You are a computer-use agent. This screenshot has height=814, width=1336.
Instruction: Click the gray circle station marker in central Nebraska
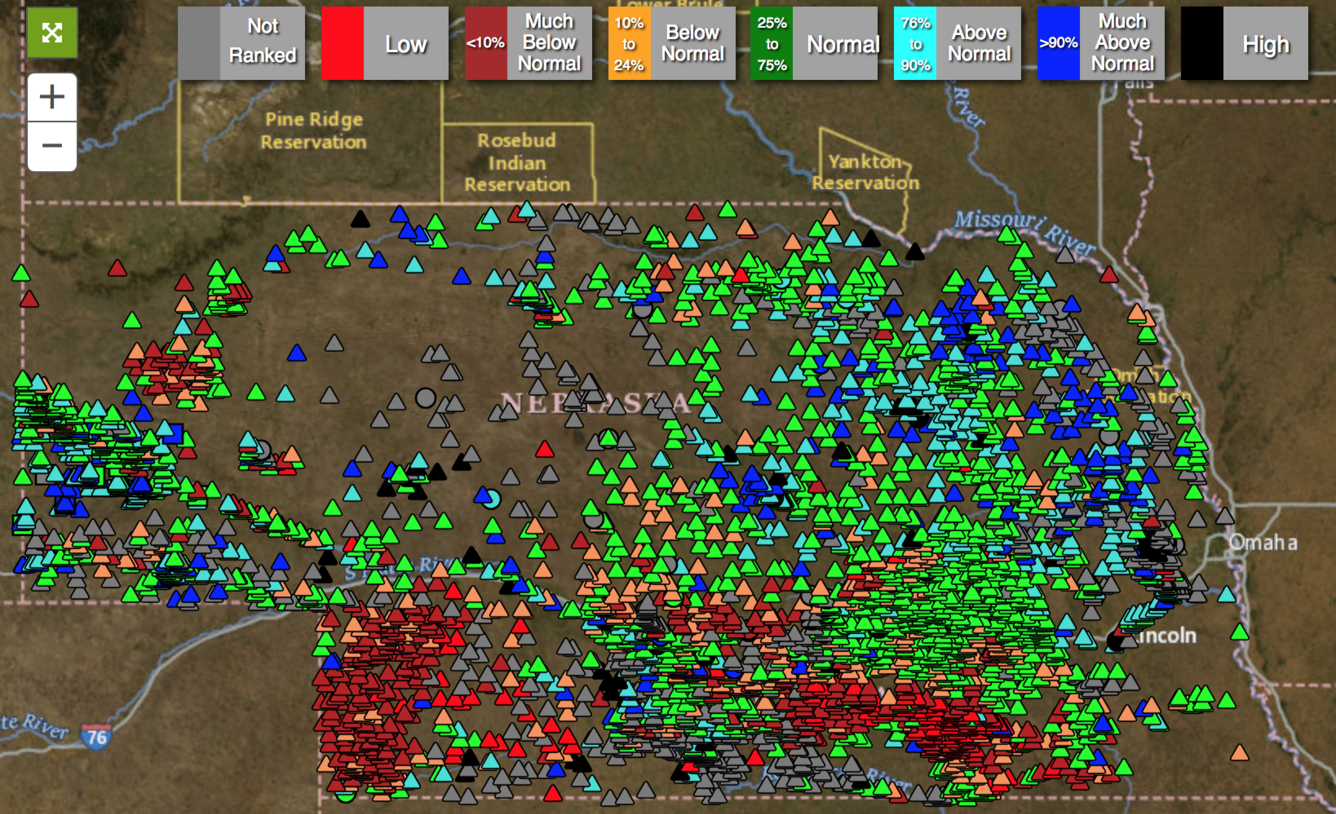point(424,398)
